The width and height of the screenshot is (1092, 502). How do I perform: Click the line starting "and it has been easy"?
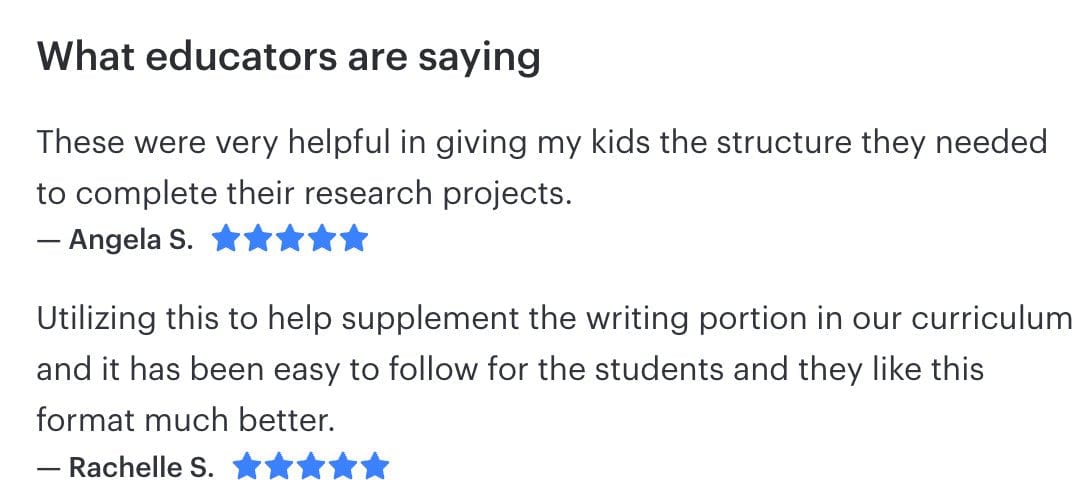click(x=510, y=369)
